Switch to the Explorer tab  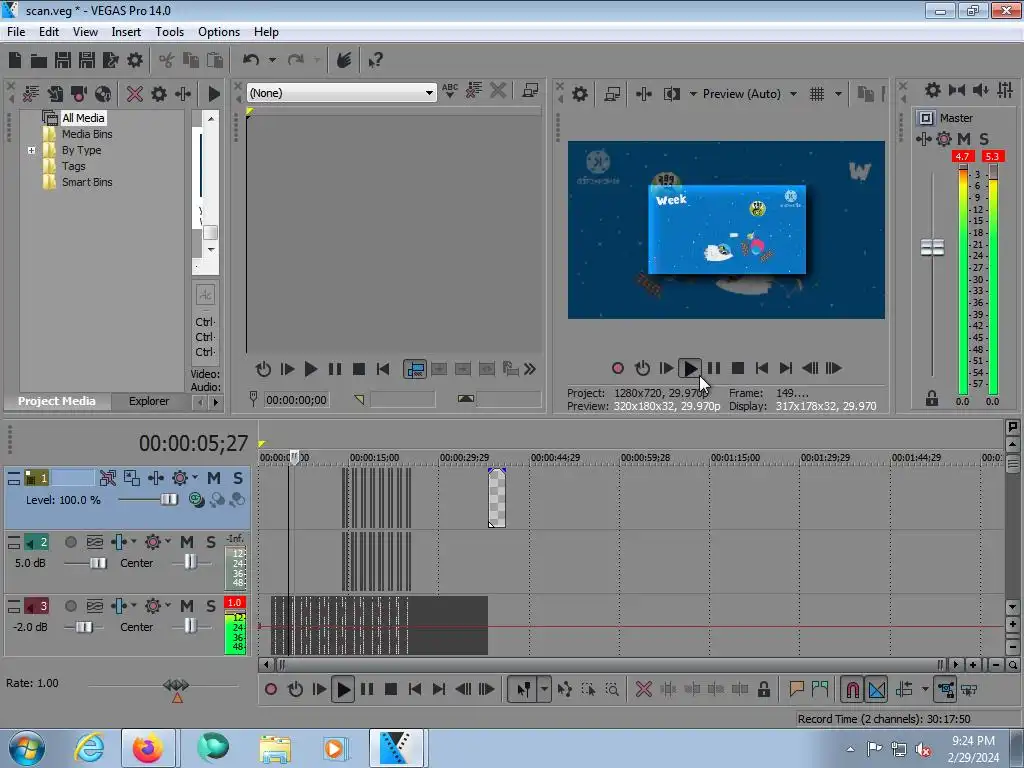coord(149,401)
